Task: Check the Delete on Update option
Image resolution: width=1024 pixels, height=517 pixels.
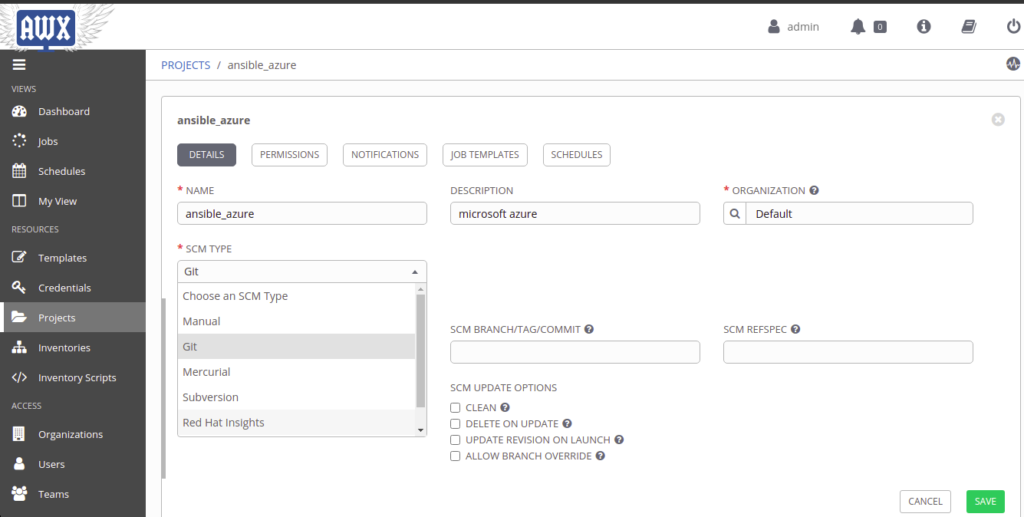Action: [x=455, y=424]
